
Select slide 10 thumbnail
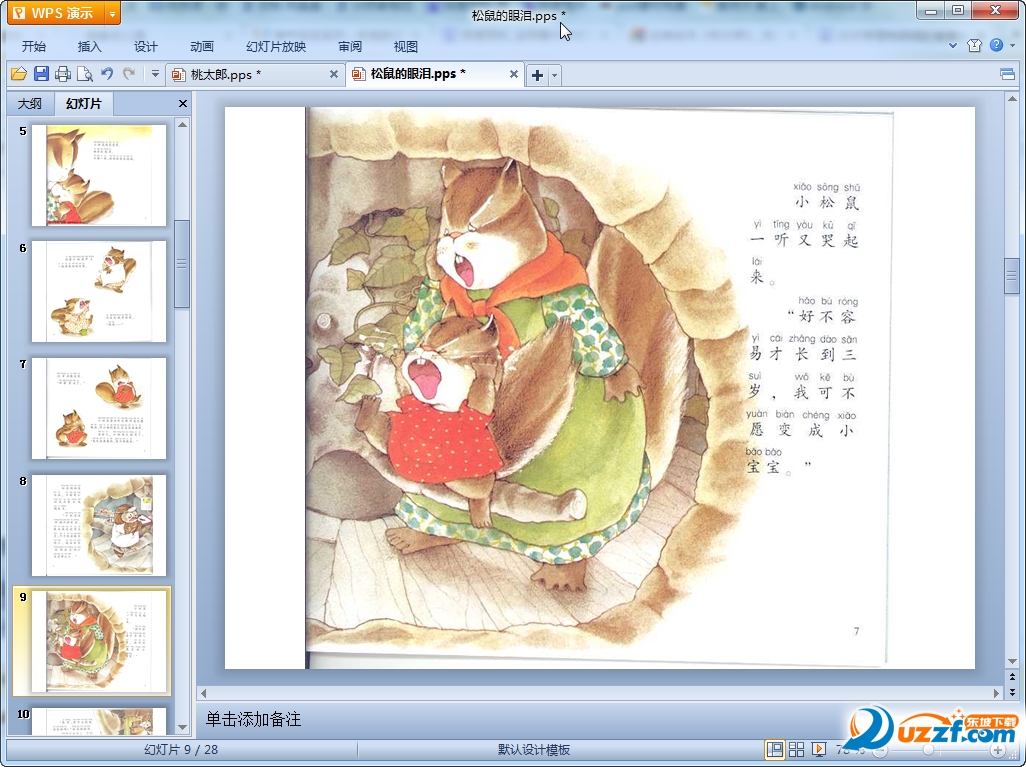tap(99, 721)
